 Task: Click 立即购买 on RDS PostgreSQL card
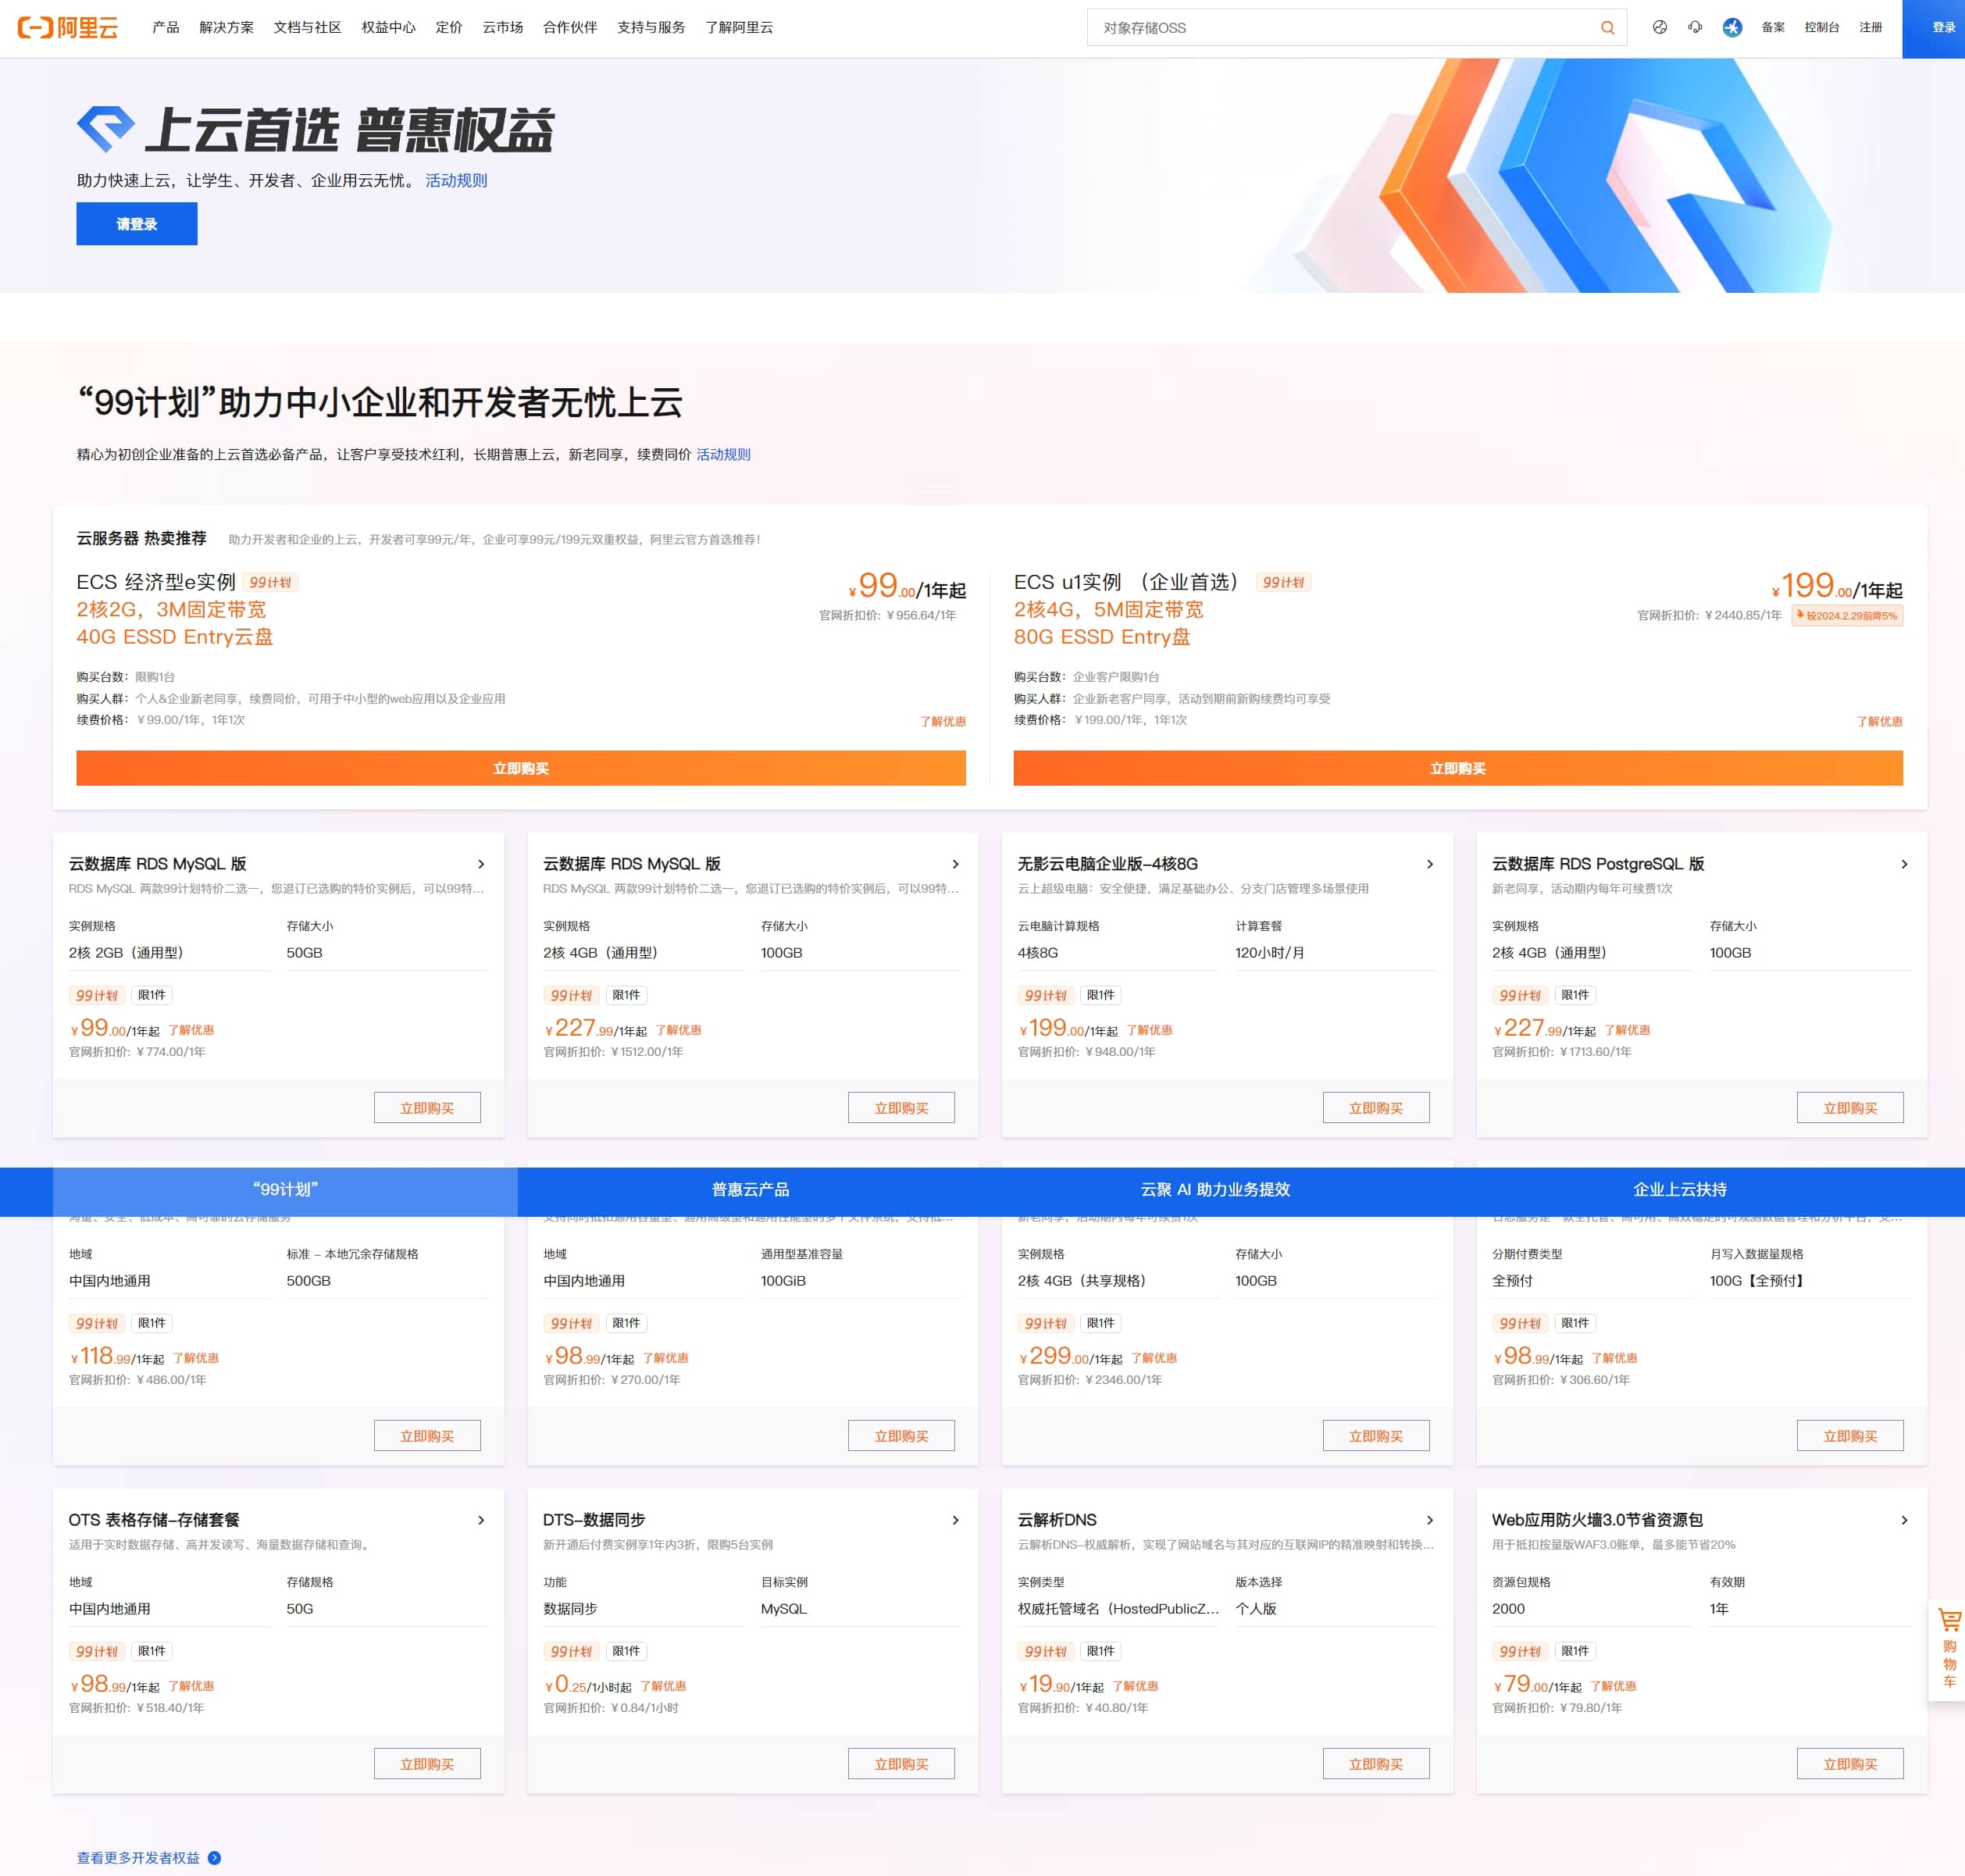tap(1850, 1108)
